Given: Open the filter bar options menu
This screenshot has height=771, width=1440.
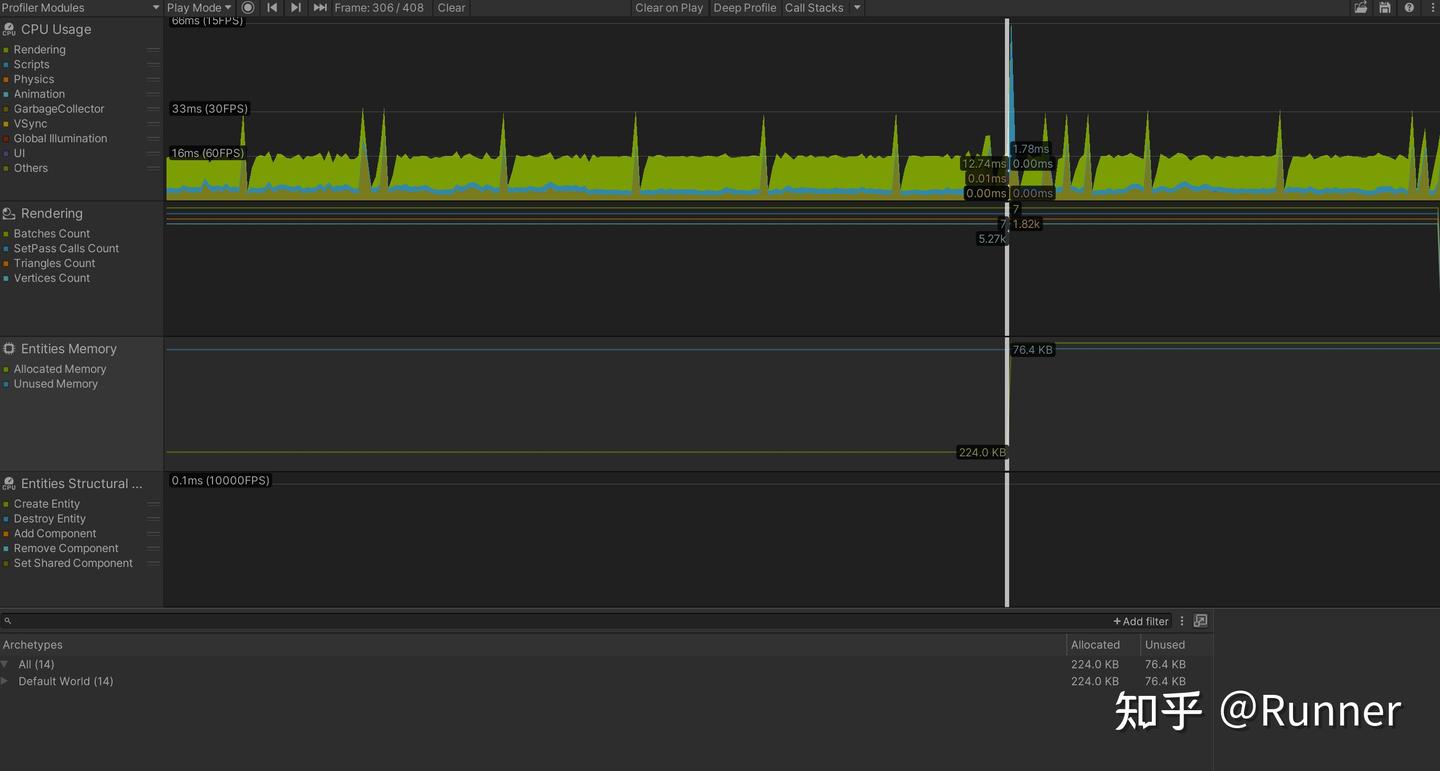Looking at the screenshot, I should coord(1182,621).
